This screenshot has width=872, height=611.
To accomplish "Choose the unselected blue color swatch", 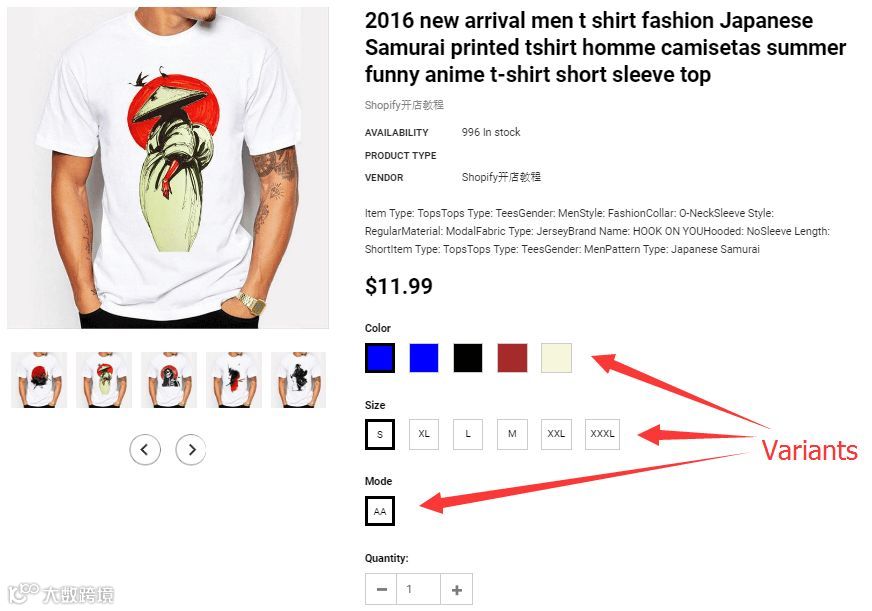I will (424, 357).
